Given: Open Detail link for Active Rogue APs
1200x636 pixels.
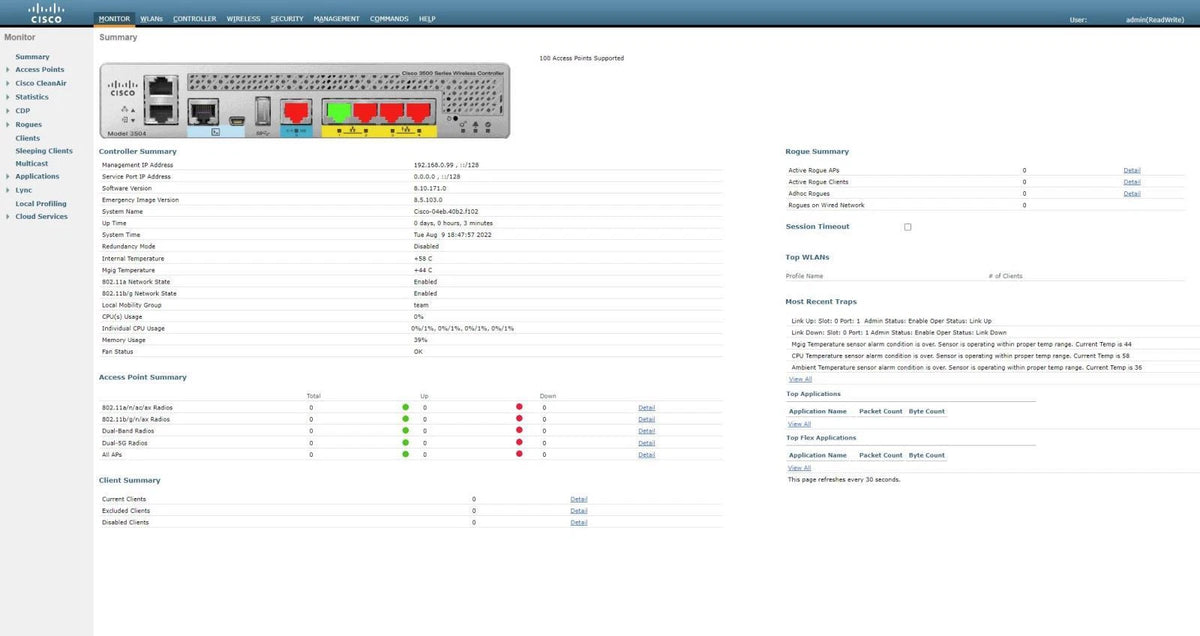Looking at the screenshot, I should [x=1132, y=170].
